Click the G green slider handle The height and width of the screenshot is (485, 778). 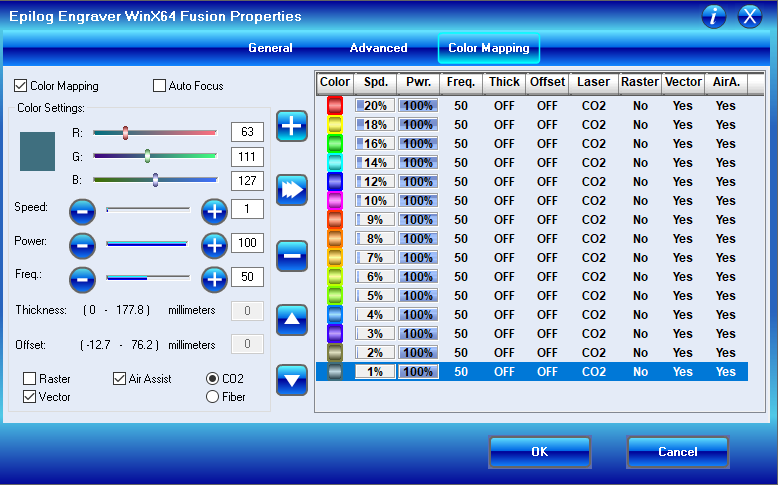(147, 156)
